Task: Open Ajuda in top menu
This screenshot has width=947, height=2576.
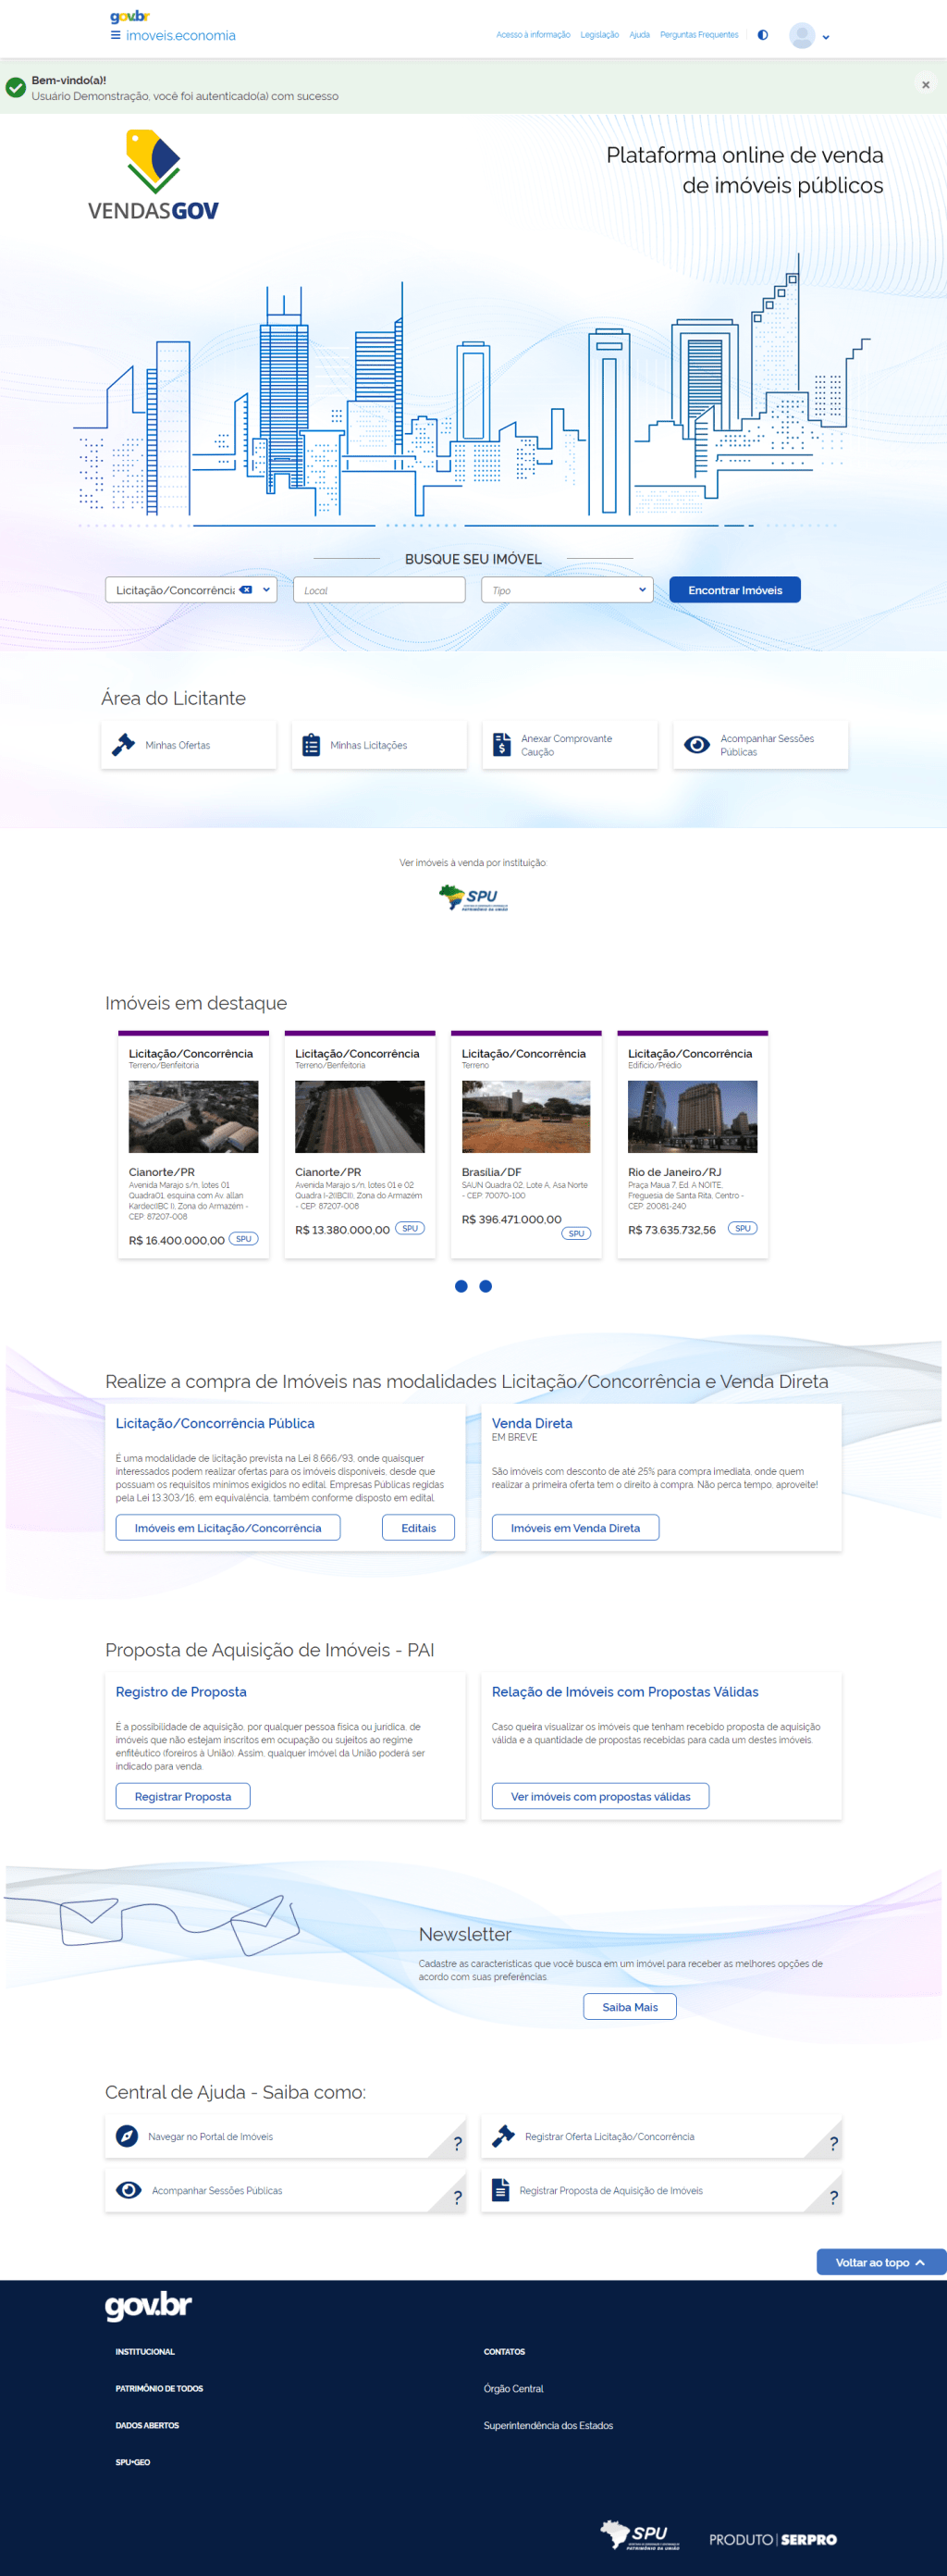Action: coord(639,35)
